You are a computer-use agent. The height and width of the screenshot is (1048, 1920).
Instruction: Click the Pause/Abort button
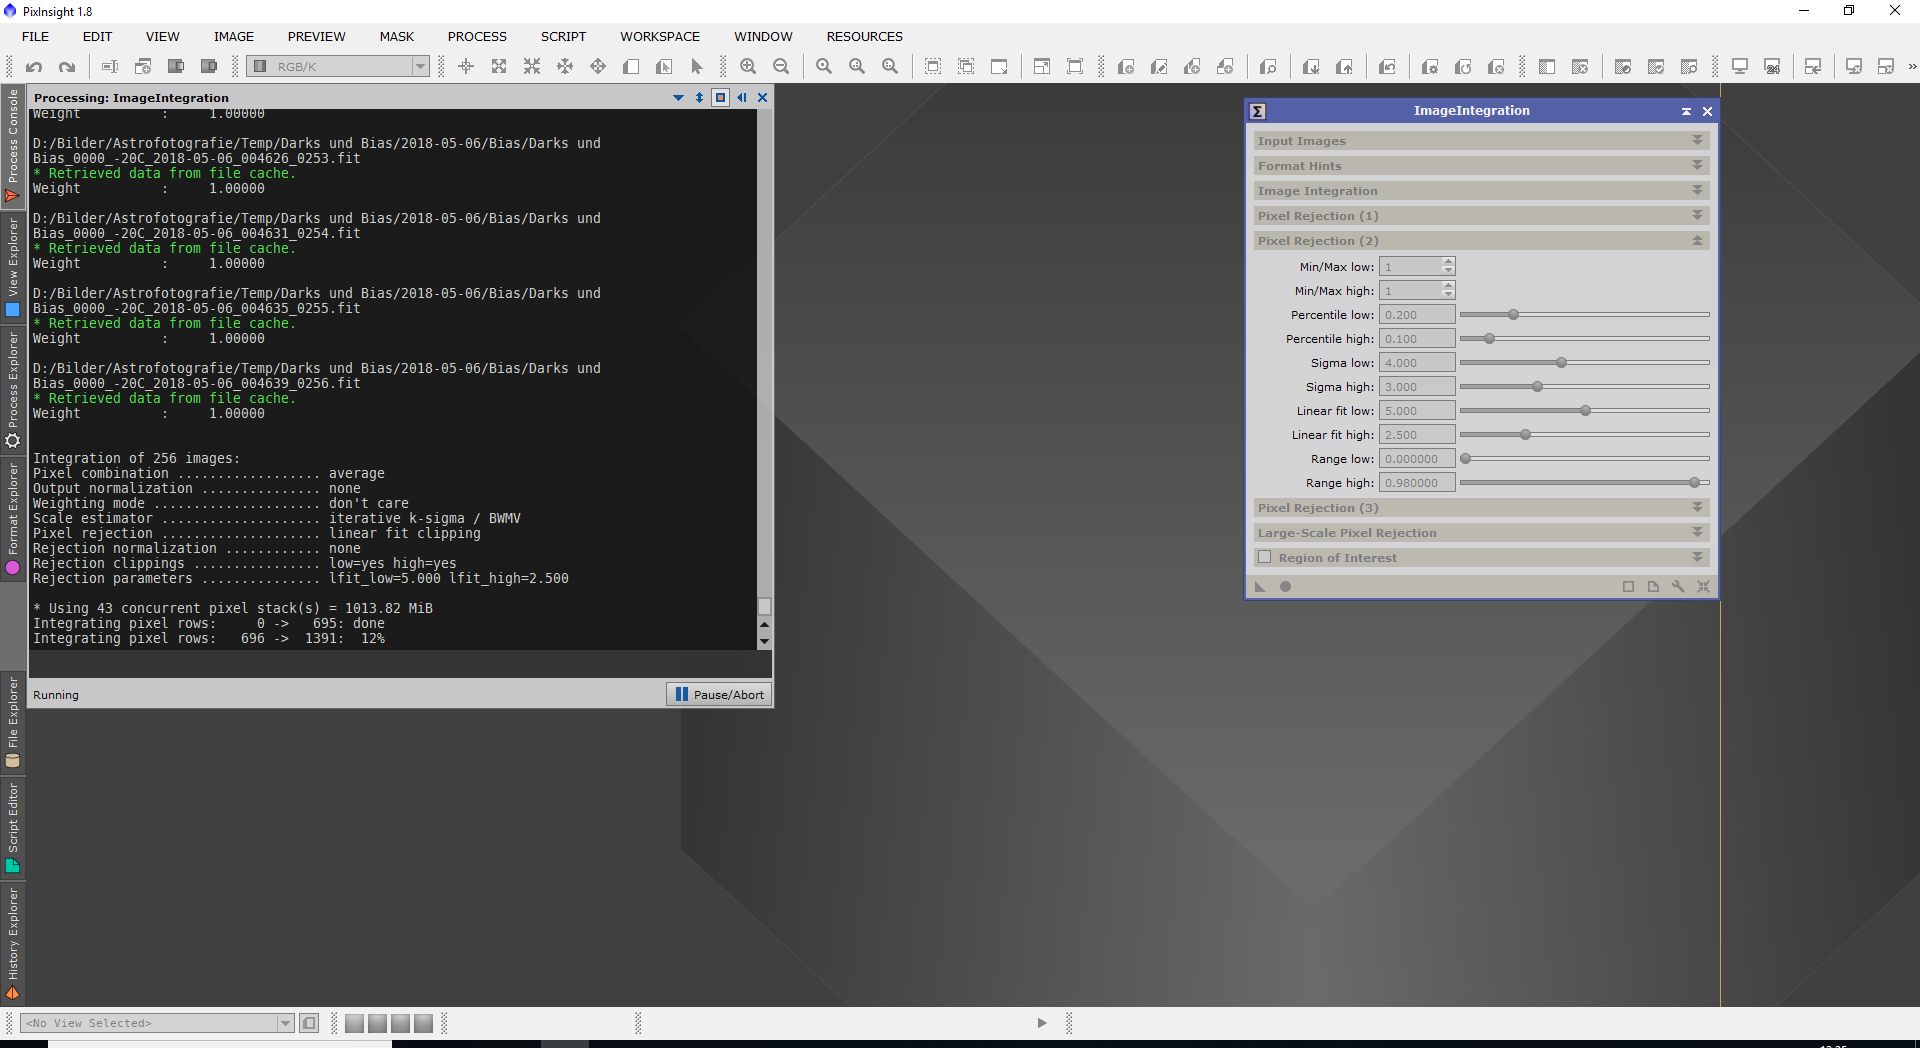(719, 695)
